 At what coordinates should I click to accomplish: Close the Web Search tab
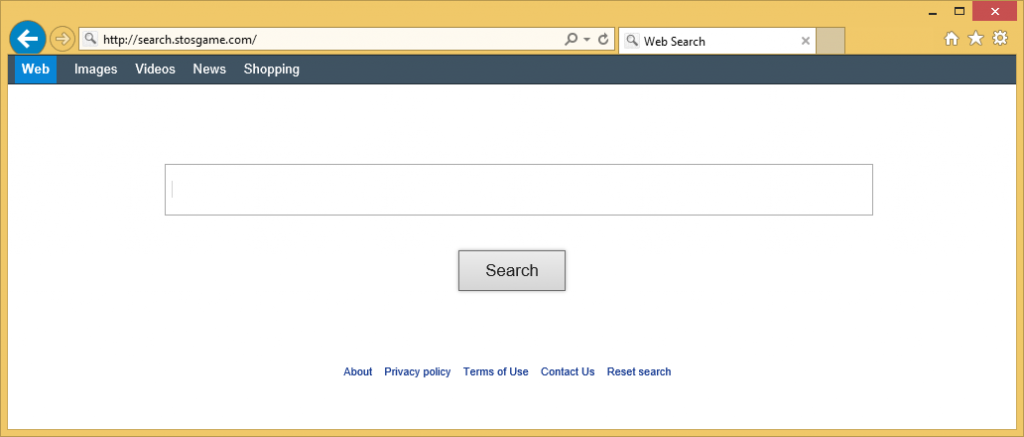click(x=805, y=41)
